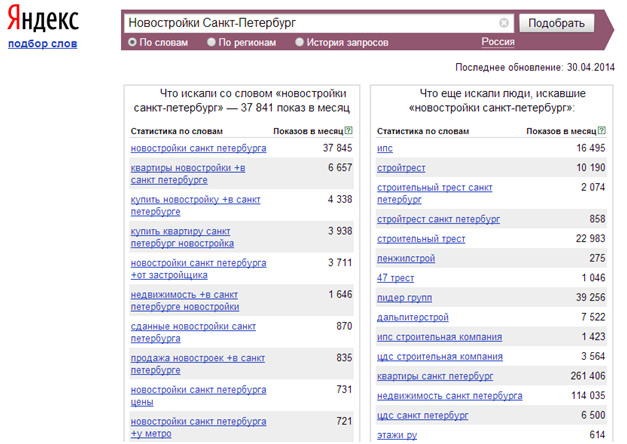Click the impressions value '22 983'
The height and width of the screenshot is (444, 627).
click(x=591, y=238)
